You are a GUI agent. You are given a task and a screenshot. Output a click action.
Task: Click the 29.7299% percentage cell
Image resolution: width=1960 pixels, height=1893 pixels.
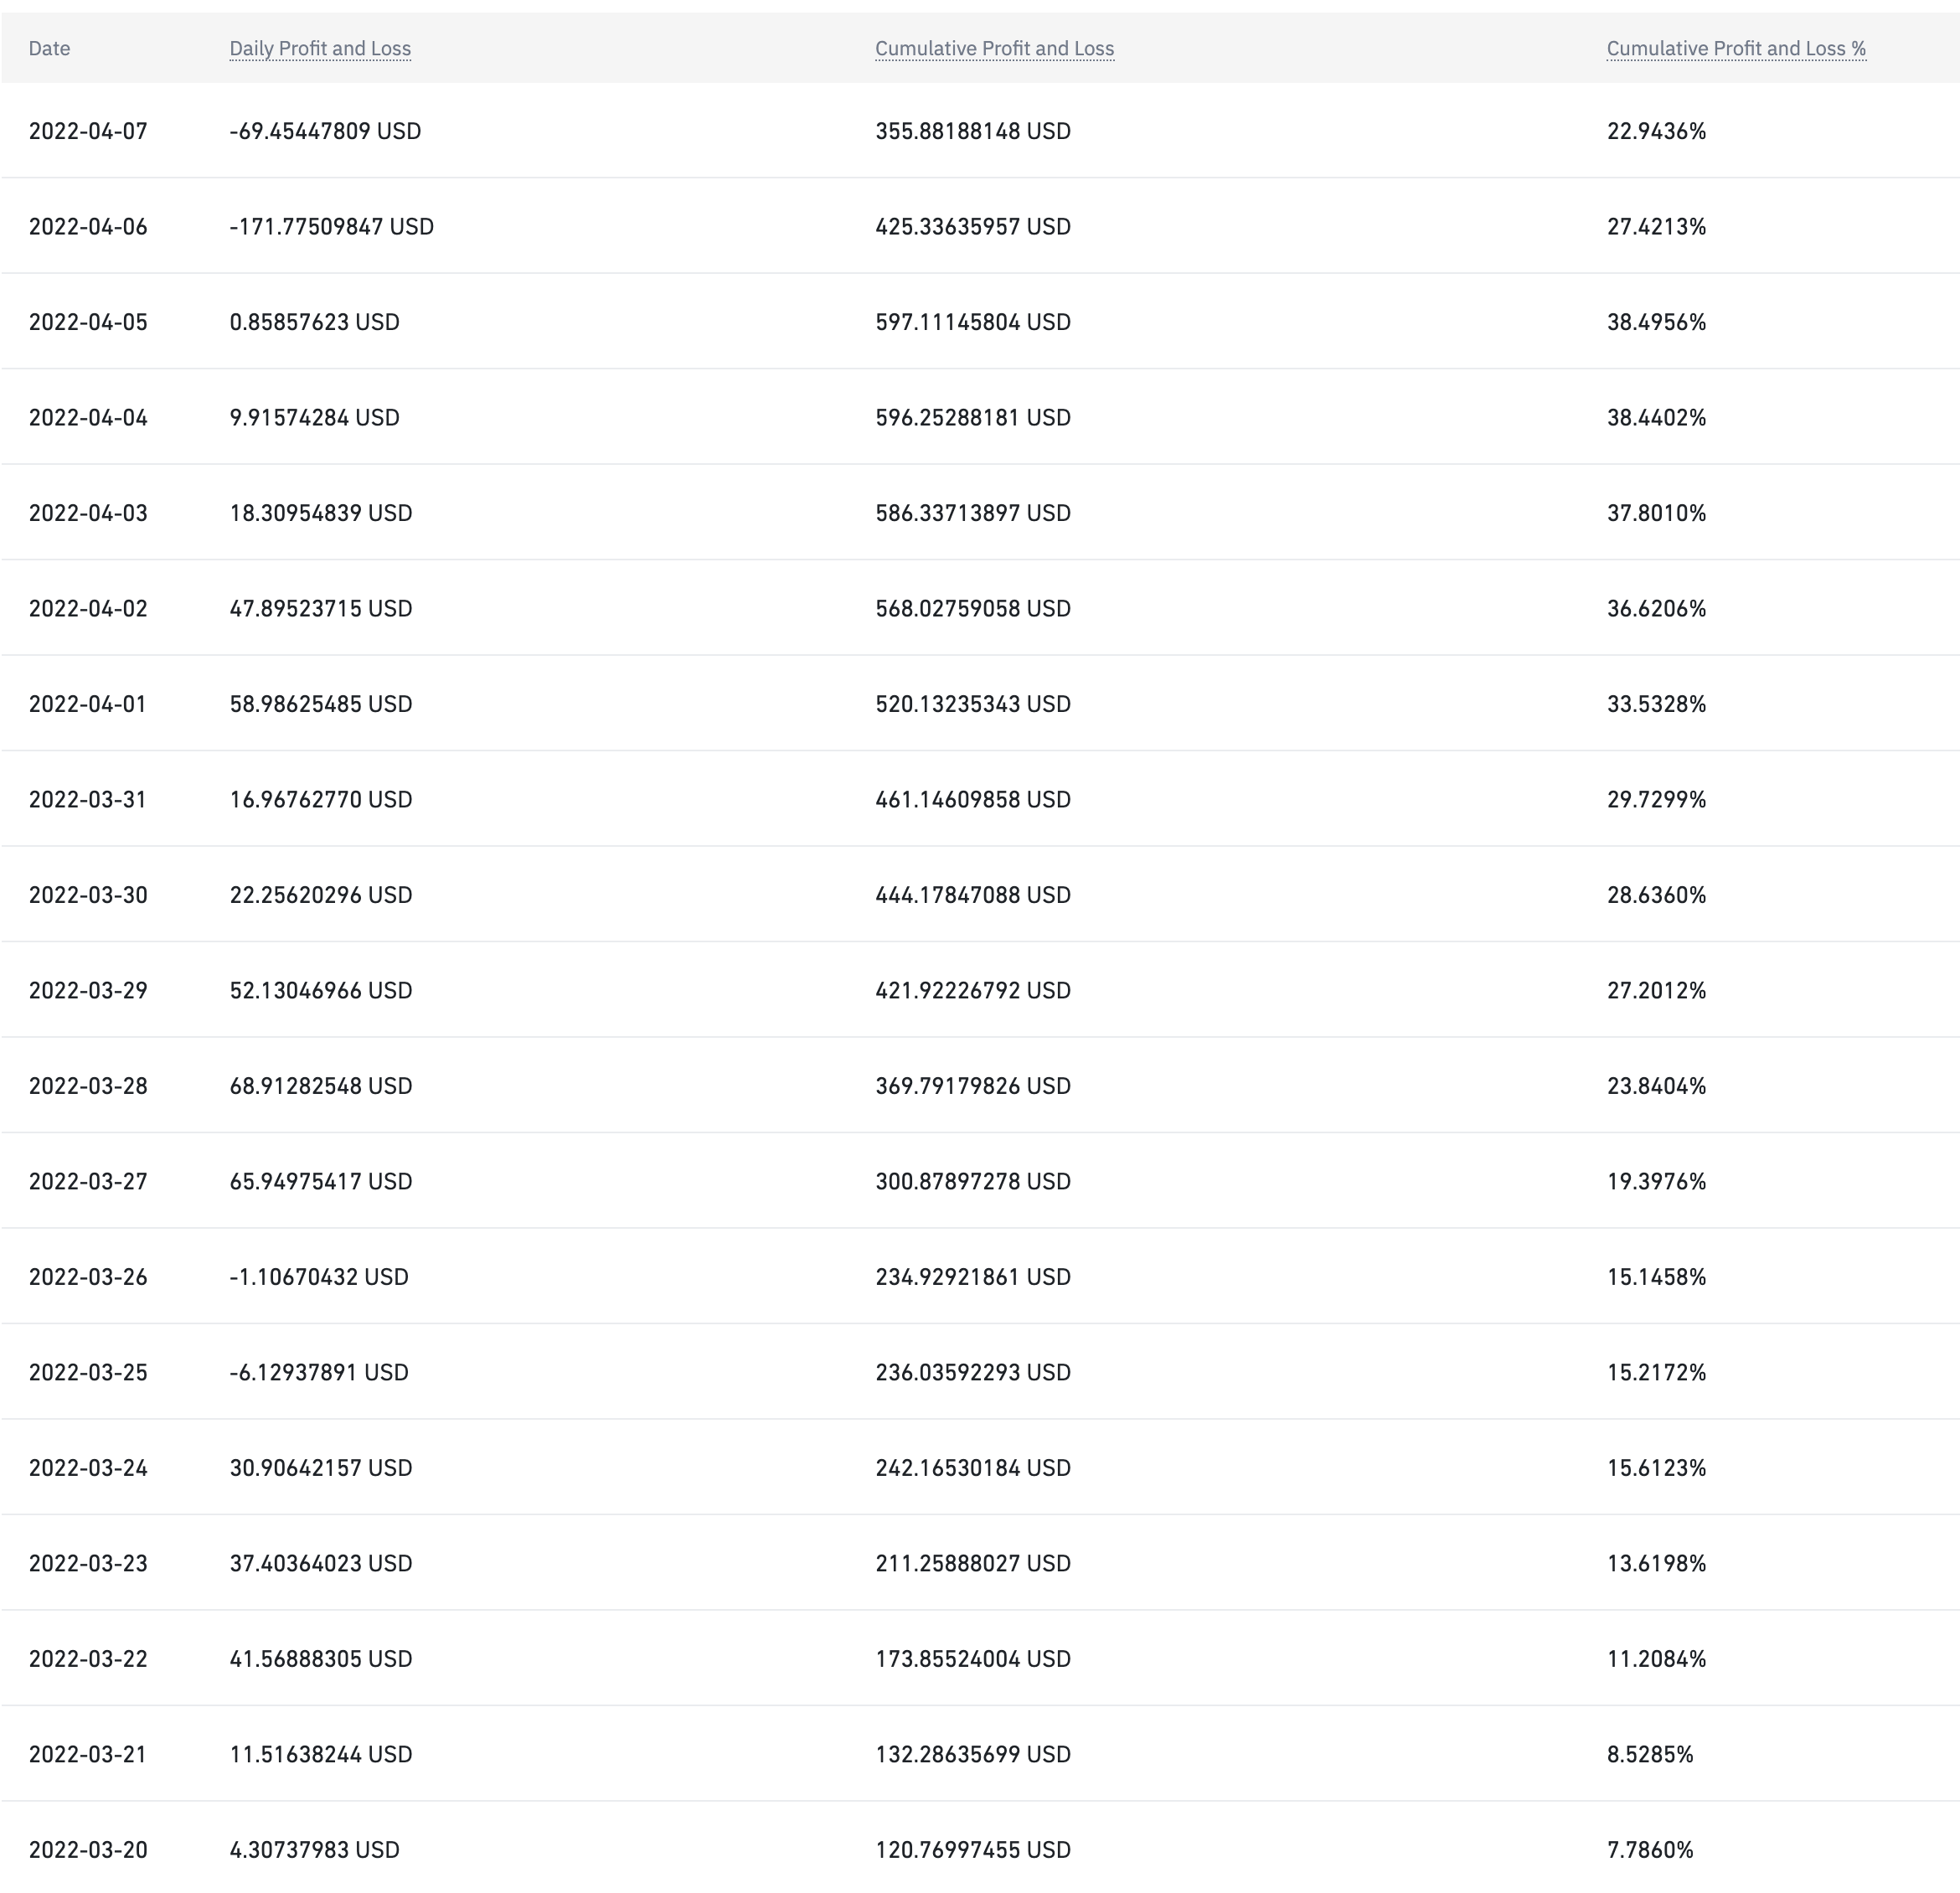tap(1656, 799)
